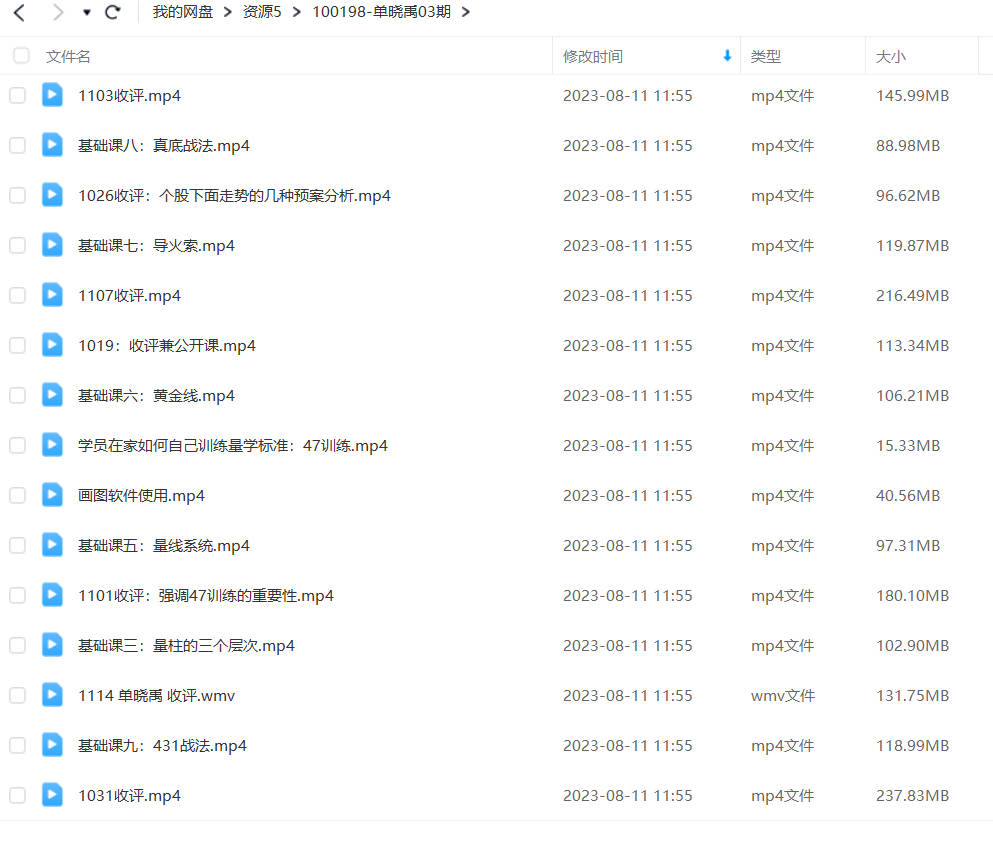Image resolution: width=993 pixels, height=846 pixels.
Task: Click video icon of 基础课八：真底战法.mp4
Action: tap(52, 145)
